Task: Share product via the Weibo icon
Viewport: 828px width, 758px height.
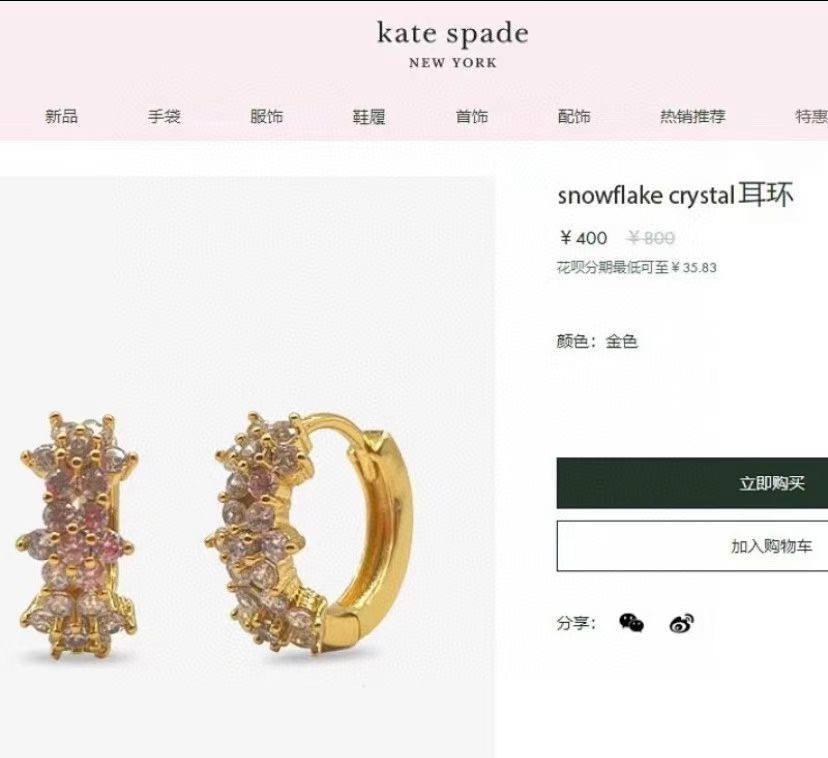Action: pyautogui.click(x=682, y=623)
